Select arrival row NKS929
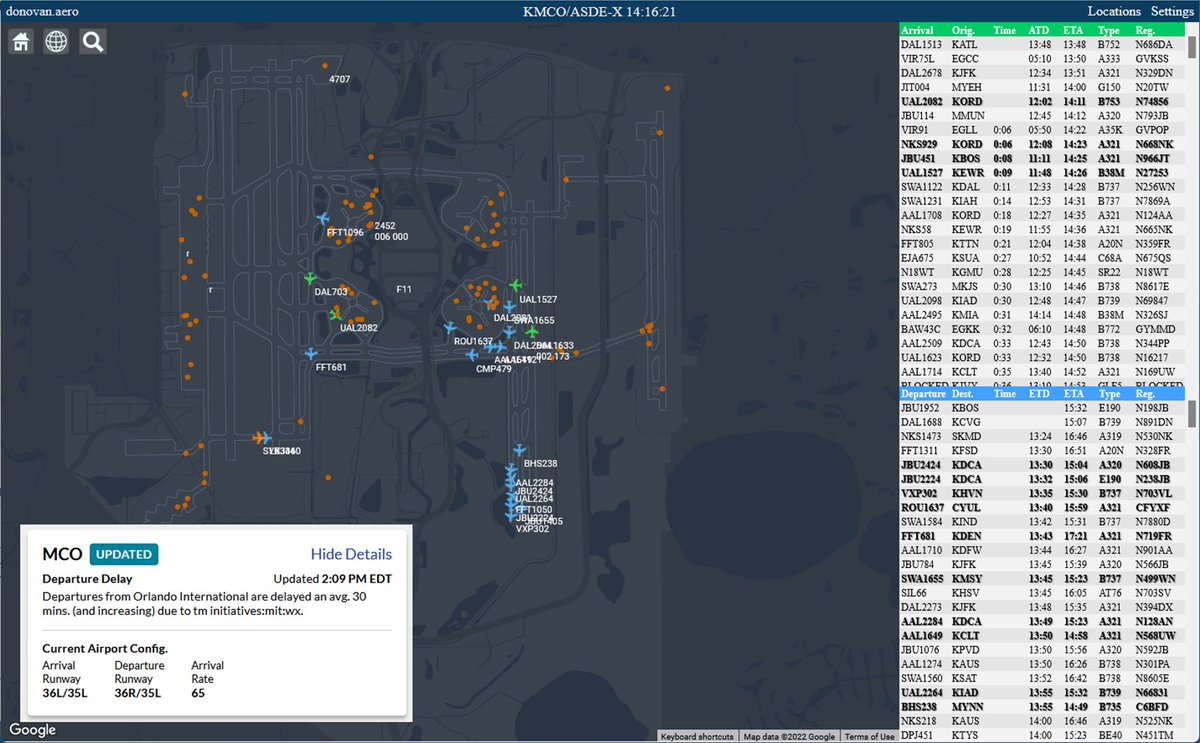Image resolution: width=1200 pixels, height=743 pixels. (x=1043, y=144)
